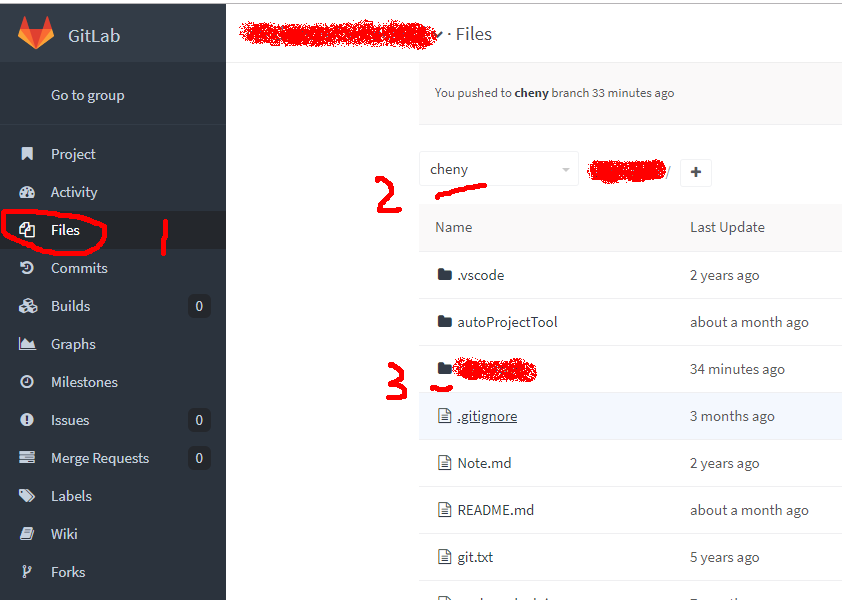Open Merge Requests in sidebar

(100, 458)
